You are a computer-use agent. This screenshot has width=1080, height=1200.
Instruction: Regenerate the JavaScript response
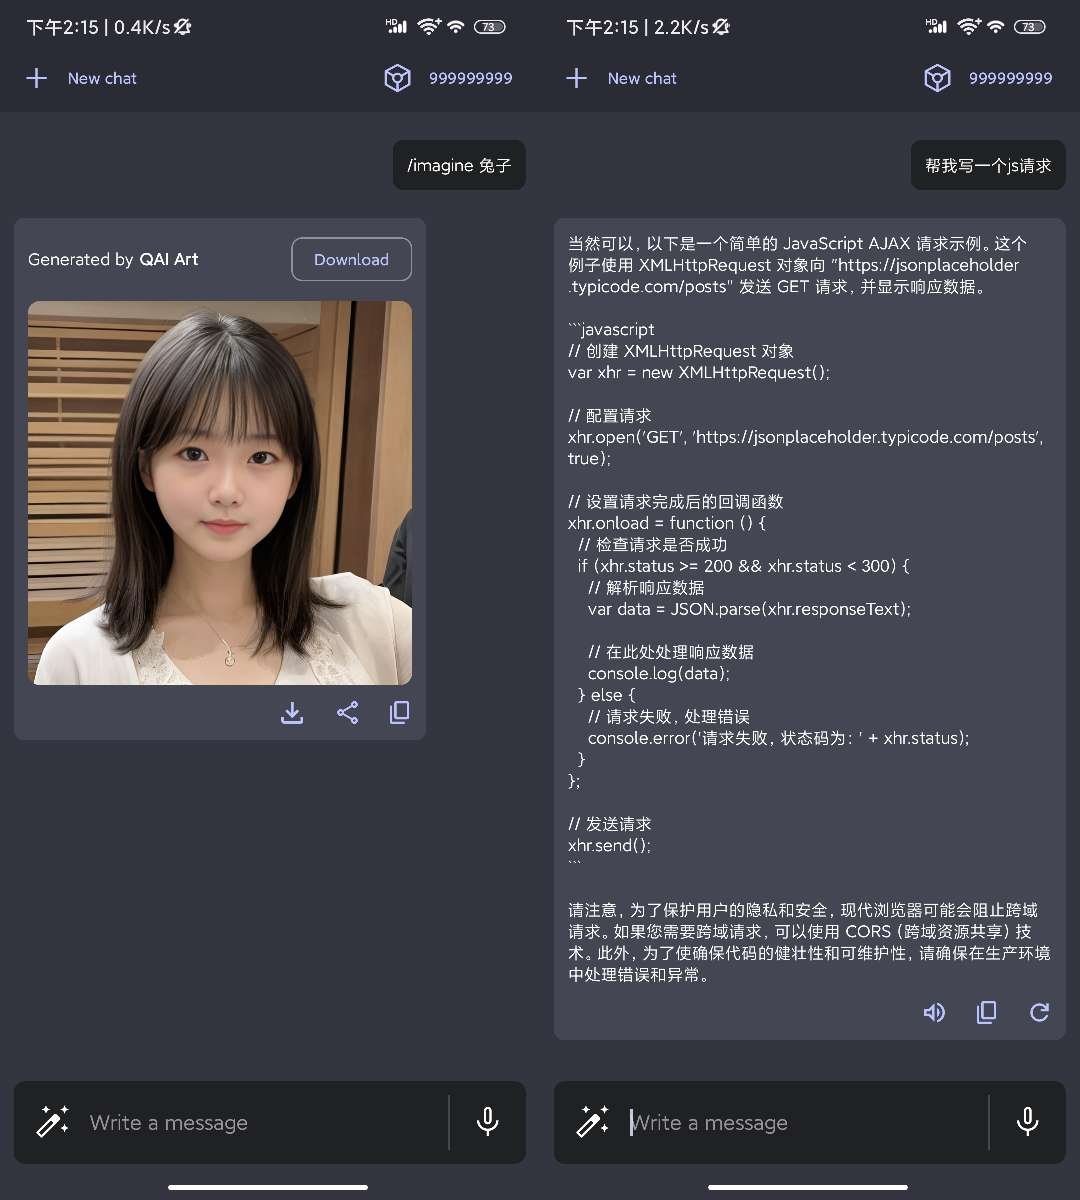pos(1039,1012)
